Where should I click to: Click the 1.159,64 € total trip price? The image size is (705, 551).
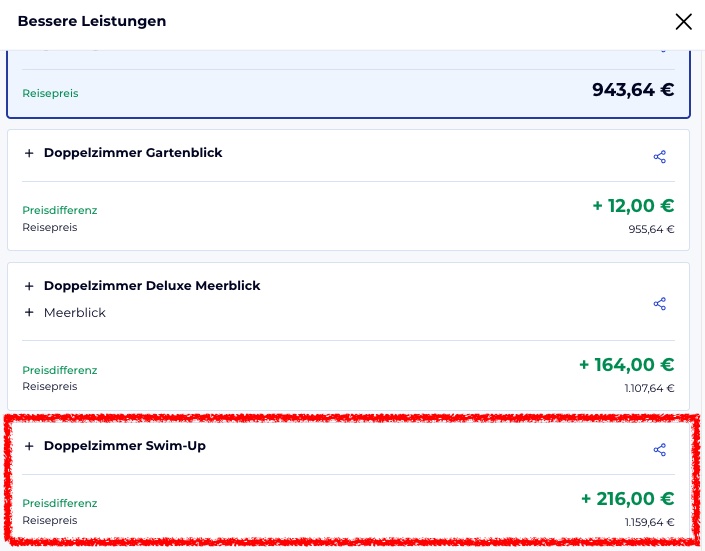point(649,522)
